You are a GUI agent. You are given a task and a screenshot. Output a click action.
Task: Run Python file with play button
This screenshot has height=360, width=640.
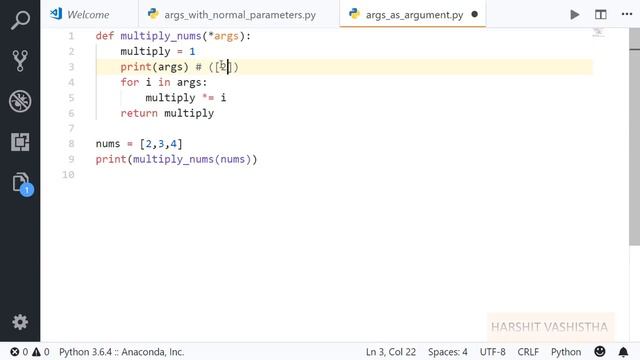(575, 15)
